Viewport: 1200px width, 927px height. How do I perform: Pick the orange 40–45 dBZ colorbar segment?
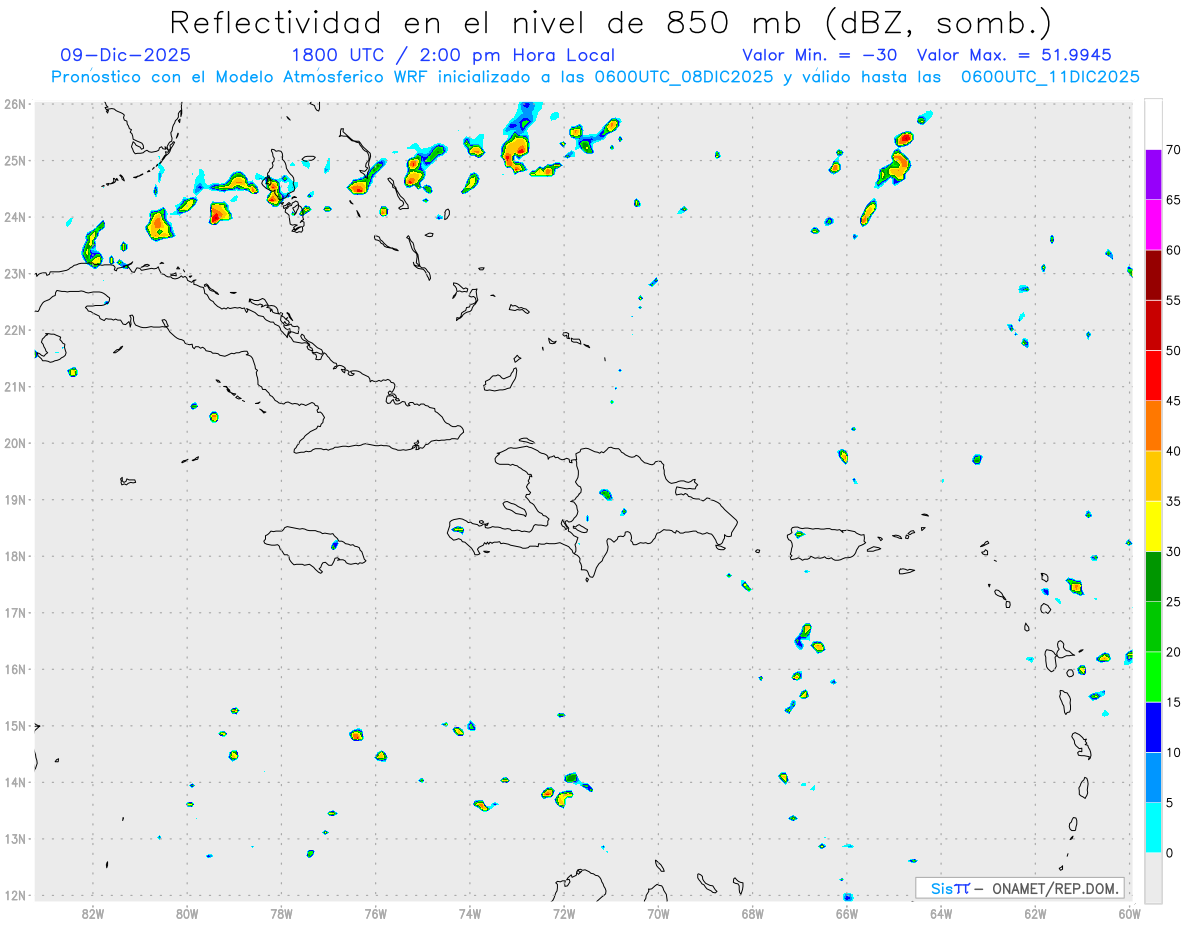(x=1153, y=426)
